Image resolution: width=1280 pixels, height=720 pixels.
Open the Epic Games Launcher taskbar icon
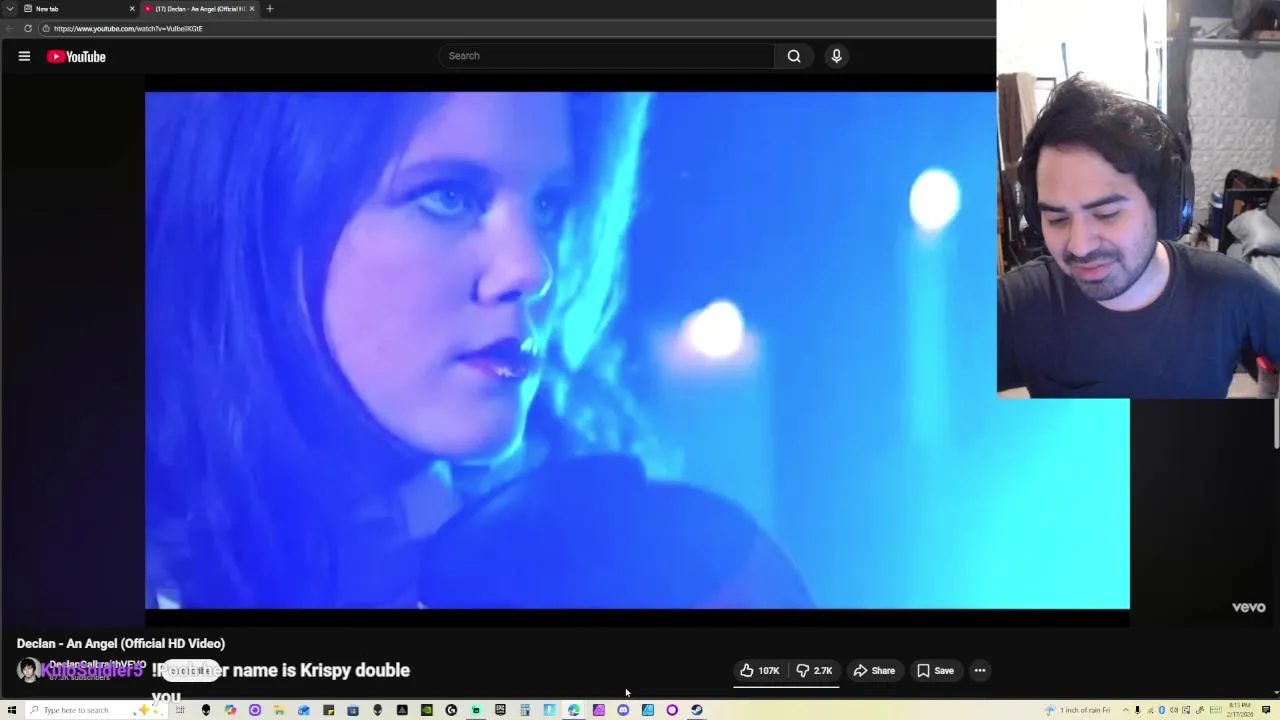point(500,710)
